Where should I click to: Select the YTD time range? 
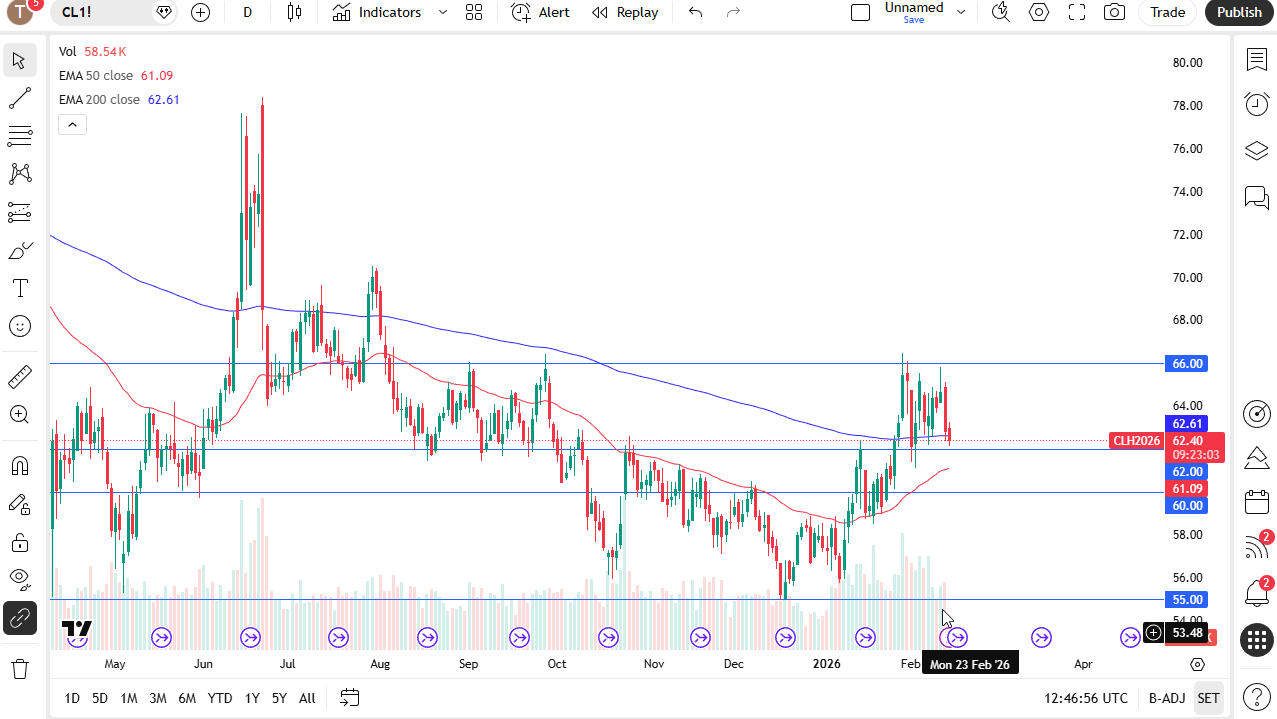click(220, 698)
